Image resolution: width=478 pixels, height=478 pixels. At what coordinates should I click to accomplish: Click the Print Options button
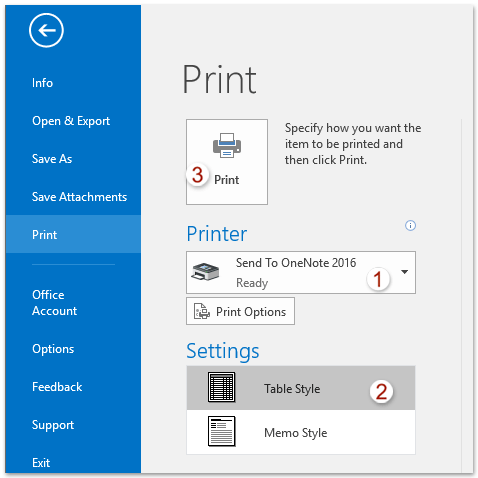[x=240, y=311]
